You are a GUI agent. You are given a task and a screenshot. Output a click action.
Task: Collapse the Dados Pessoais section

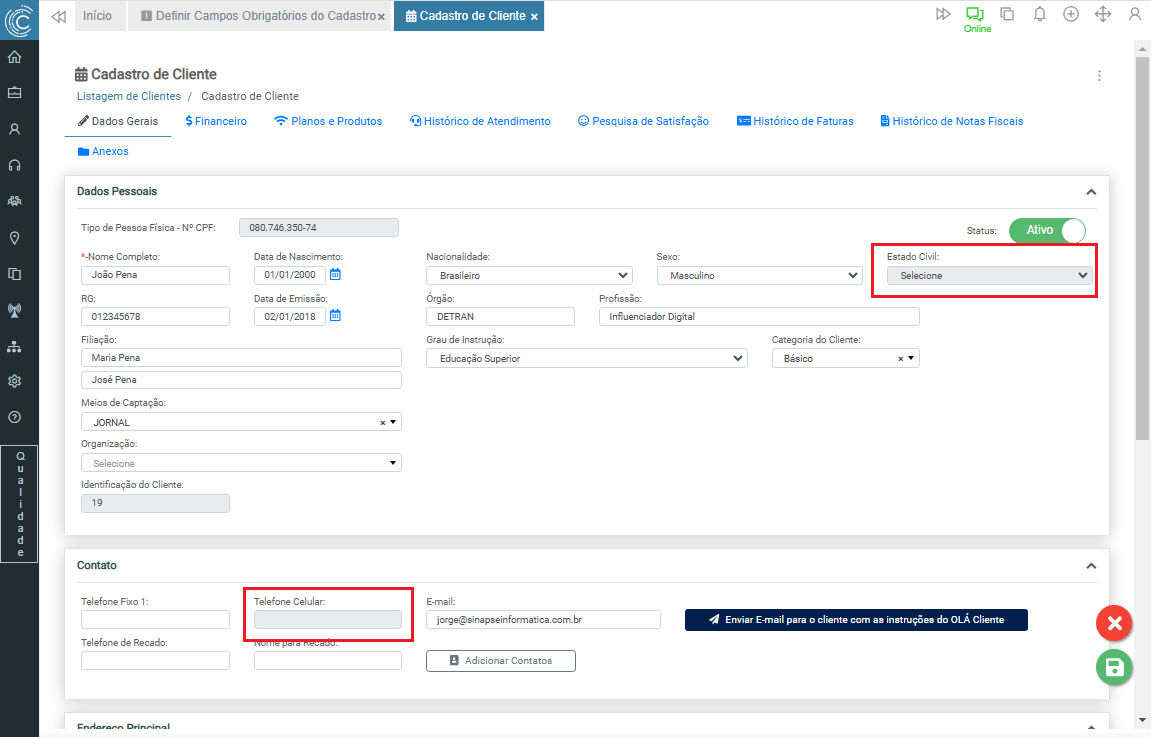1091,192
